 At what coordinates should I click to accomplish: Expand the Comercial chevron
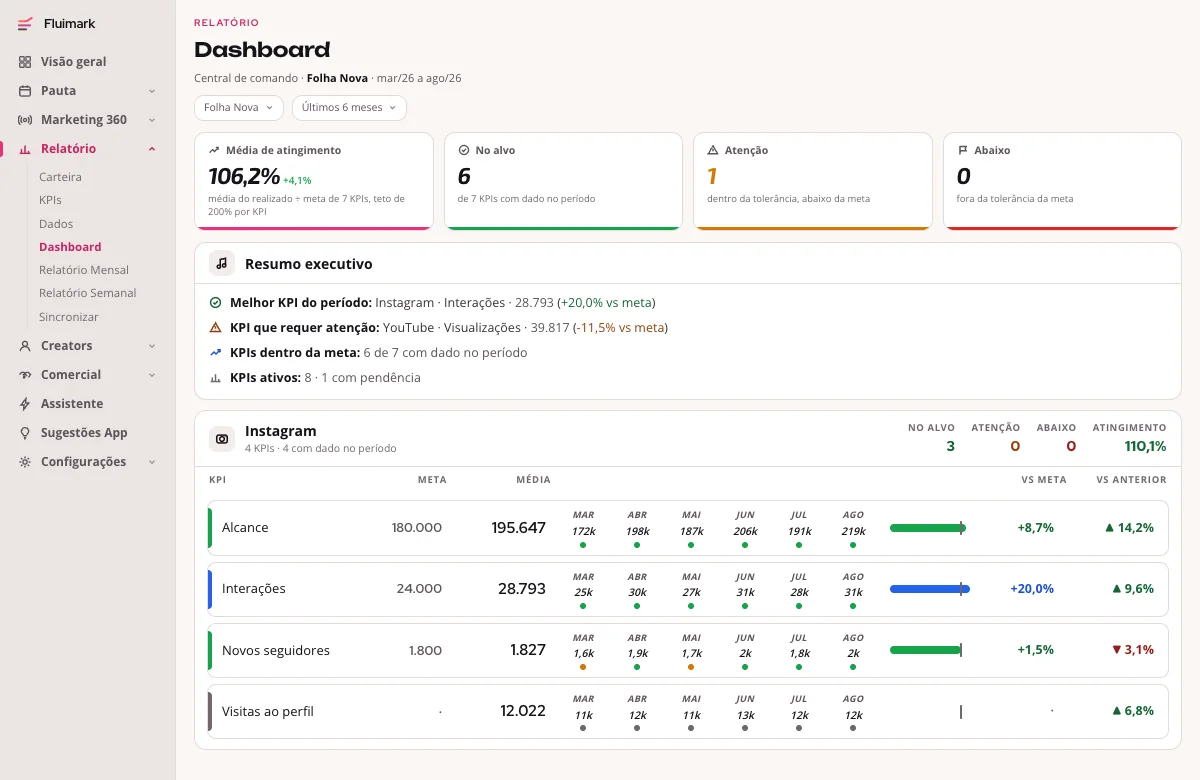click(152, 375)
